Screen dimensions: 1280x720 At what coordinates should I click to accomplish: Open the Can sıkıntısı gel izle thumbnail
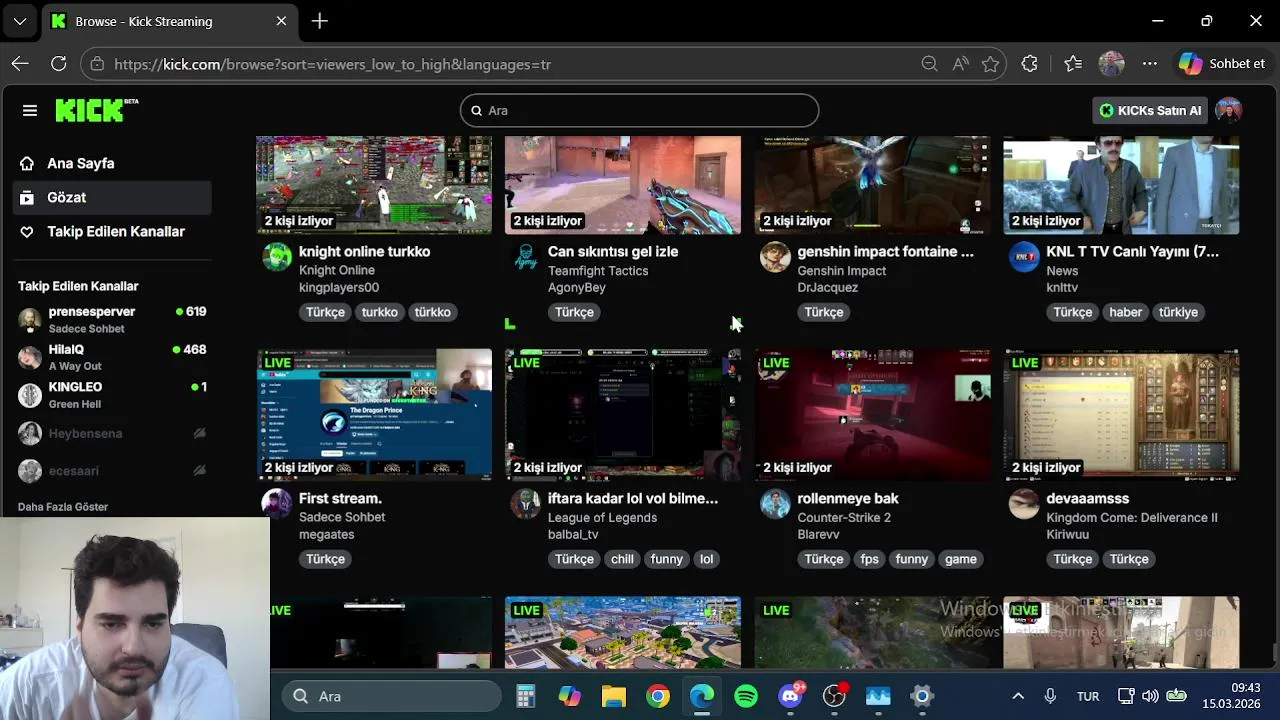click(x=623, y=185)
